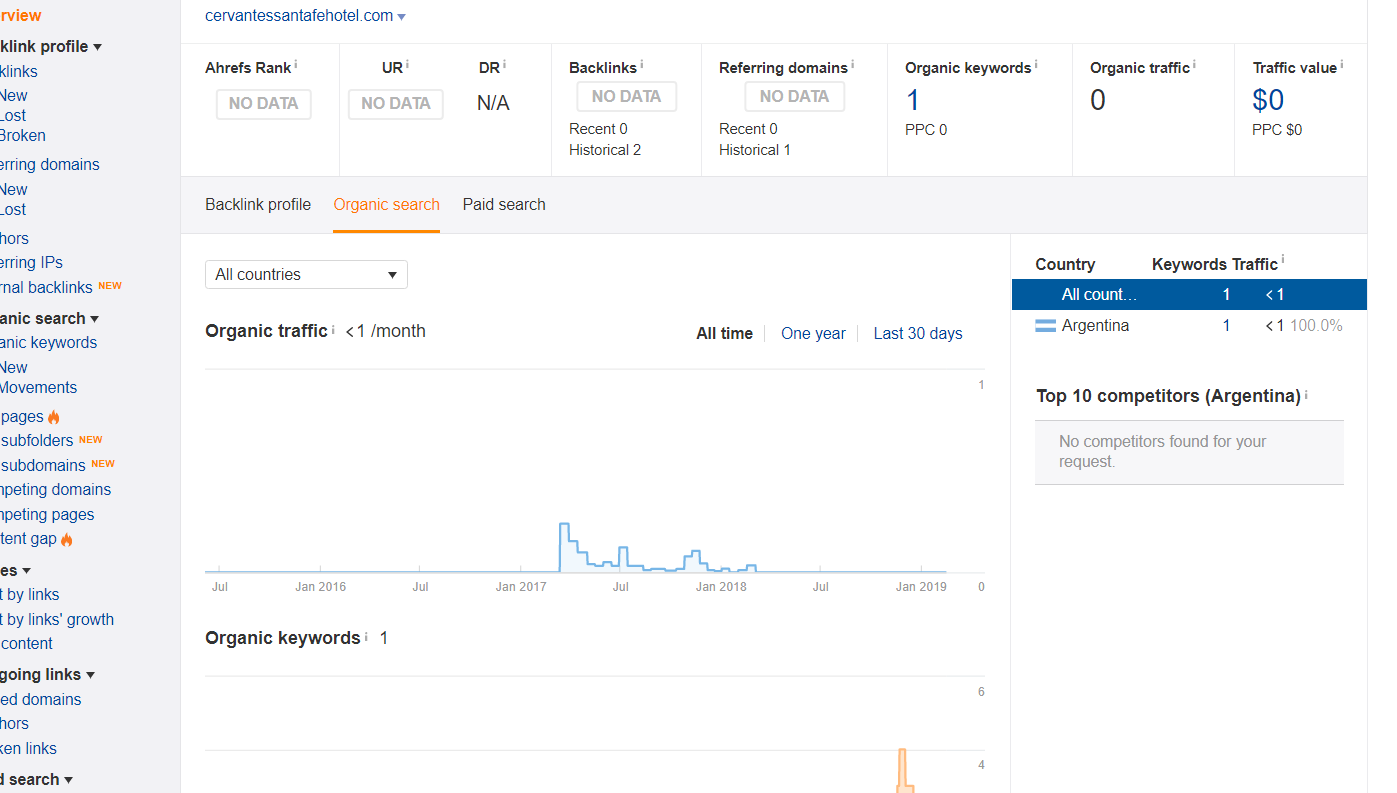Click the 100.0% share for Argentina
Viewport: 1397px width, 793px height.
[1316, 326]
